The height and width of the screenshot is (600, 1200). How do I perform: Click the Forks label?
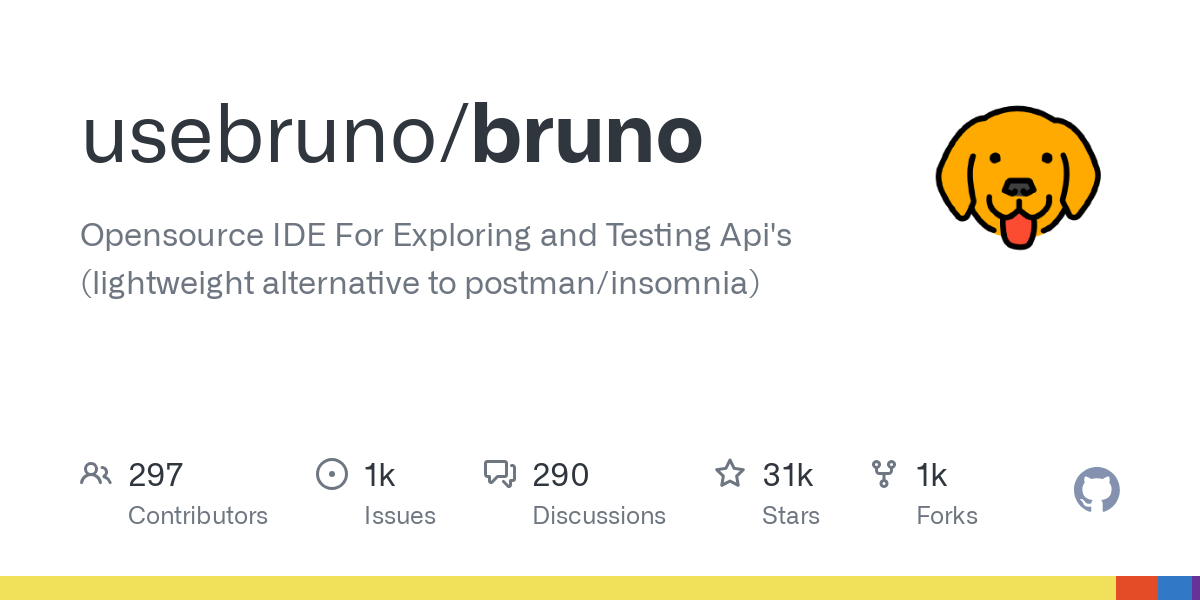pyautogui.click(x=947, y=516)
